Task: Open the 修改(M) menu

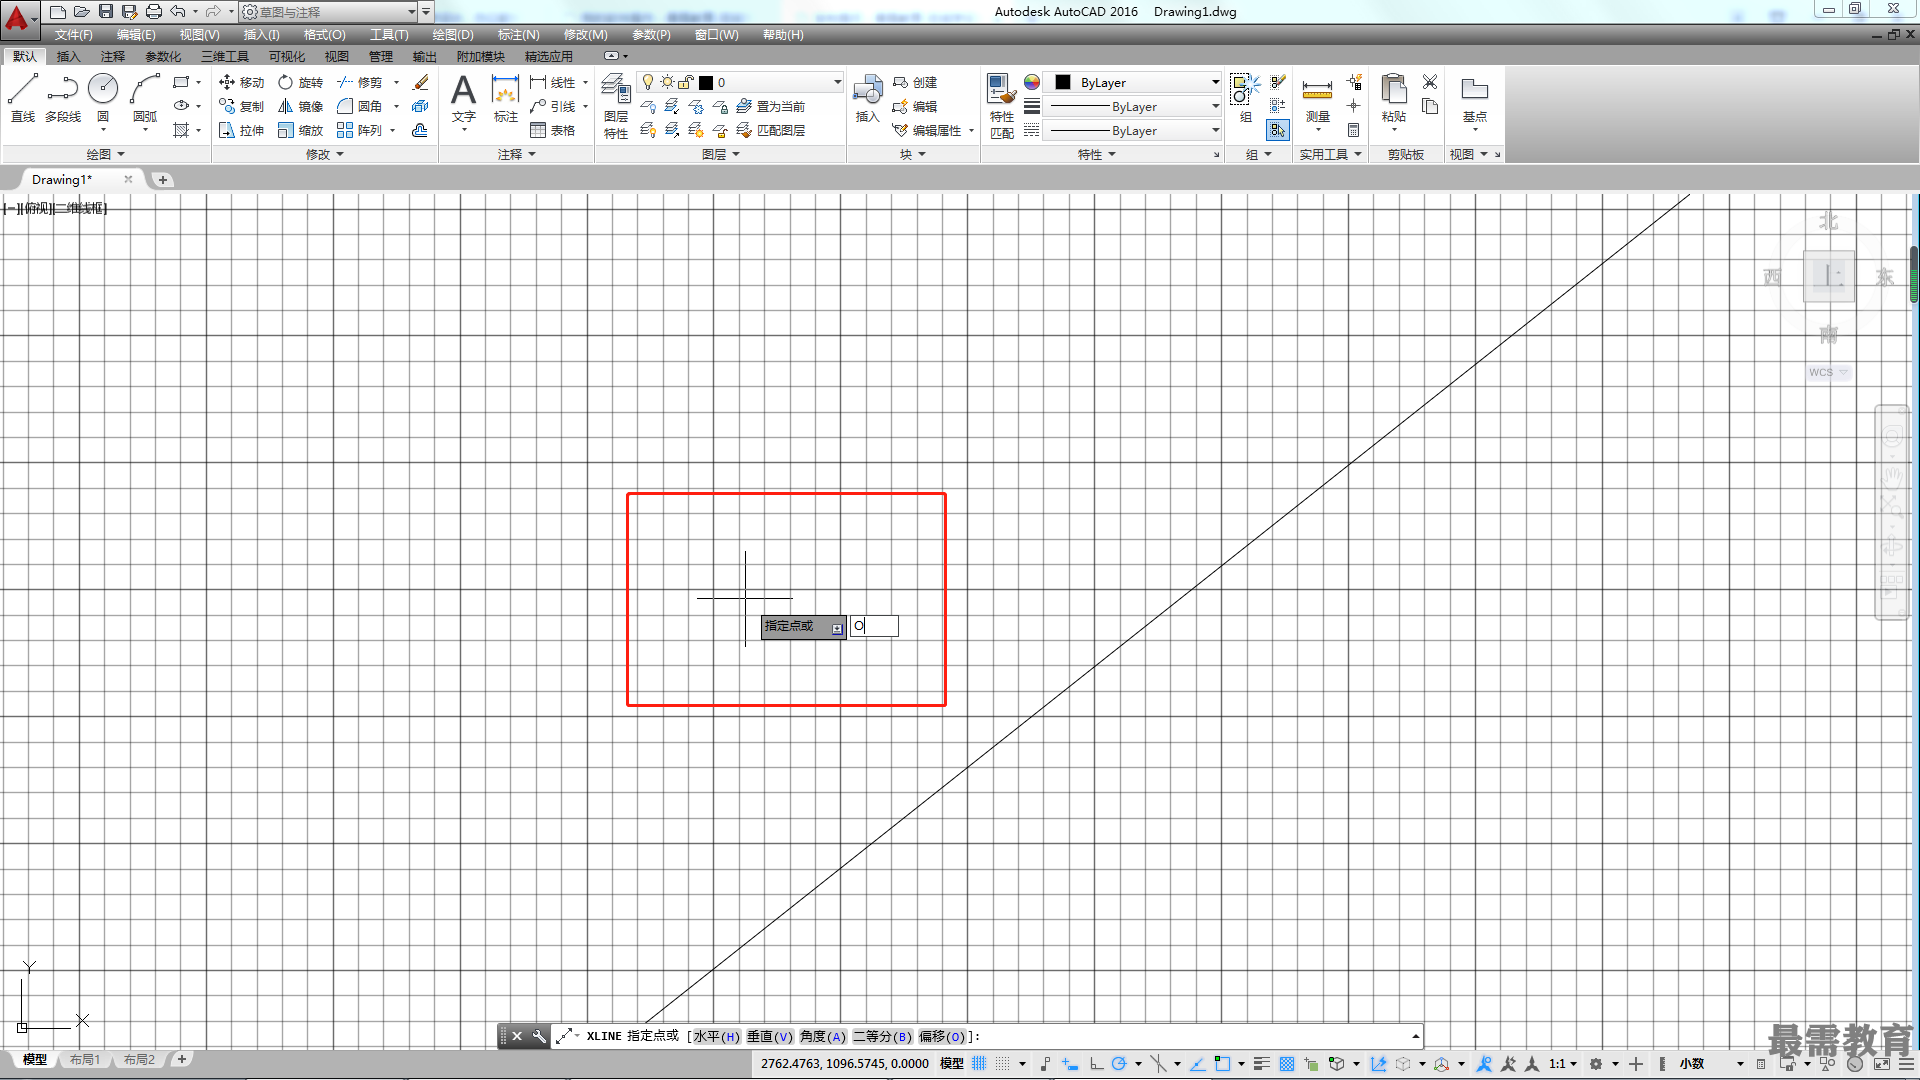Action: [x=585, y=34]
